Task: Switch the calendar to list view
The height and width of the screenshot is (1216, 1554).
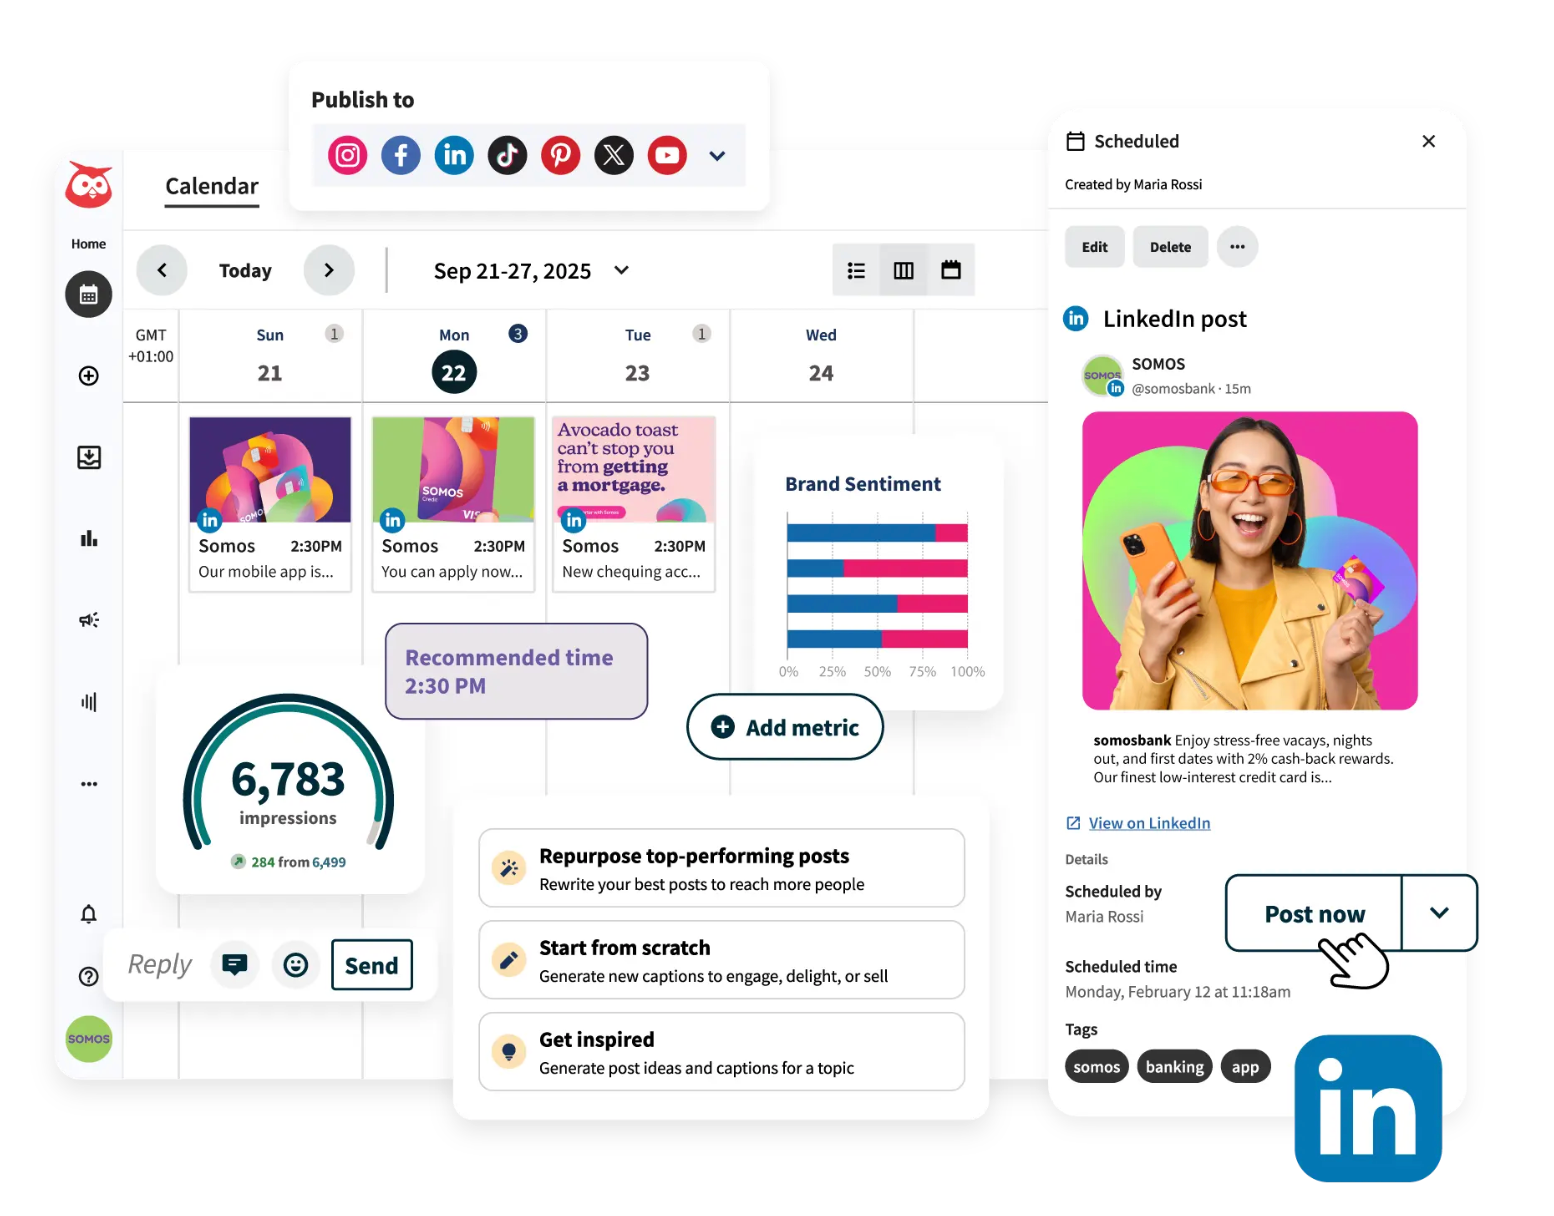Action: point(855,270)
